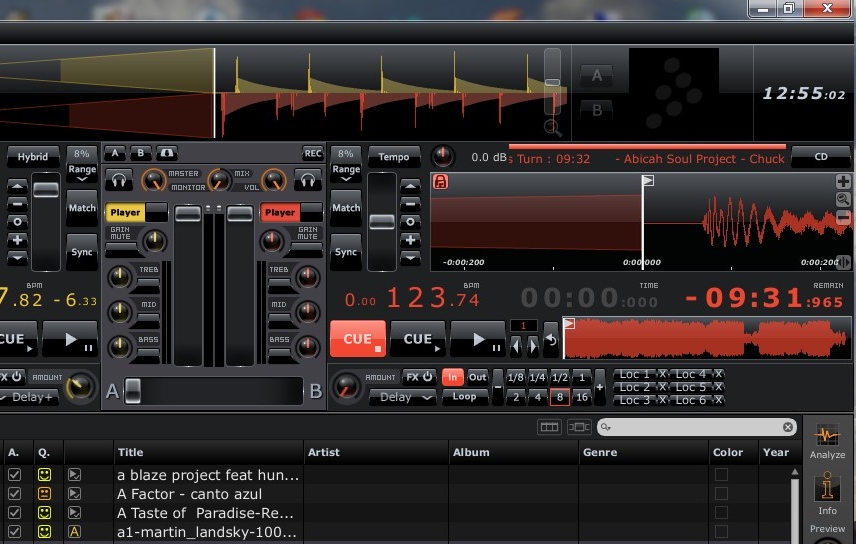Image resolution: width=856 pixels, height=544 pixels.
Task: Toggle color box for a blaze project row
Action: [721, 475]
